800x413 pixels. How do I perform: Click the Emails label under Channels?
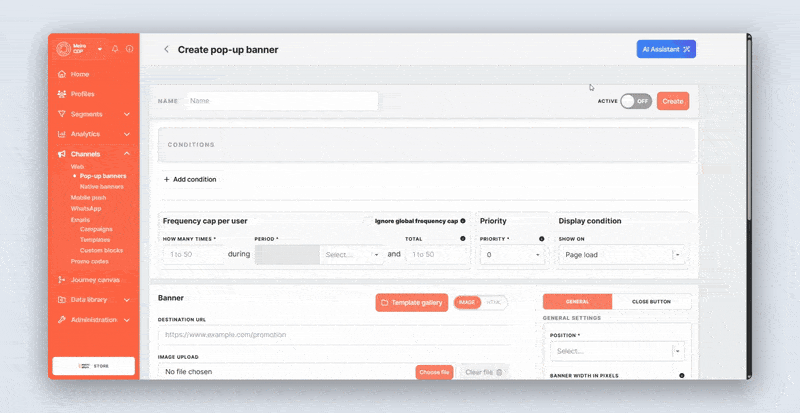(80, 220)
